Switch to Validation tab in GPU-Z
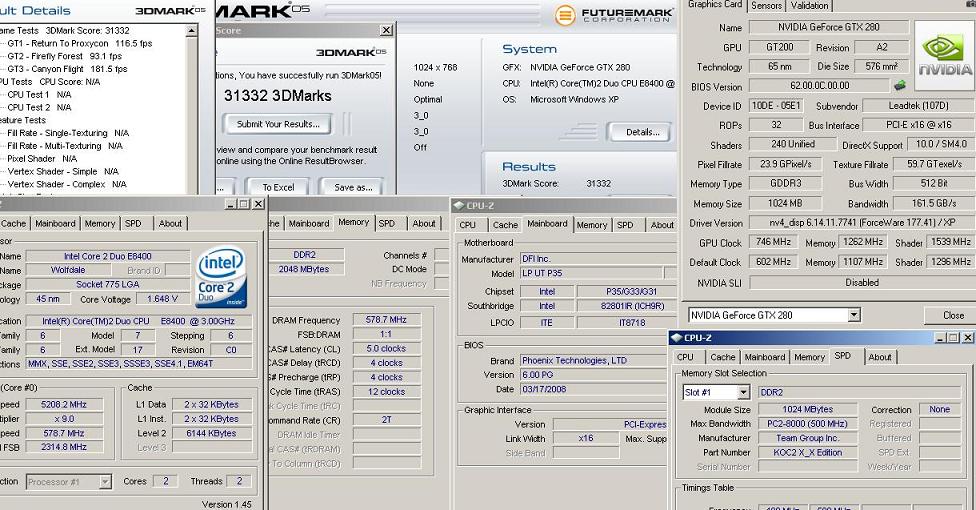This screenshot has width=976, height=510. click(x=809, y=6)
